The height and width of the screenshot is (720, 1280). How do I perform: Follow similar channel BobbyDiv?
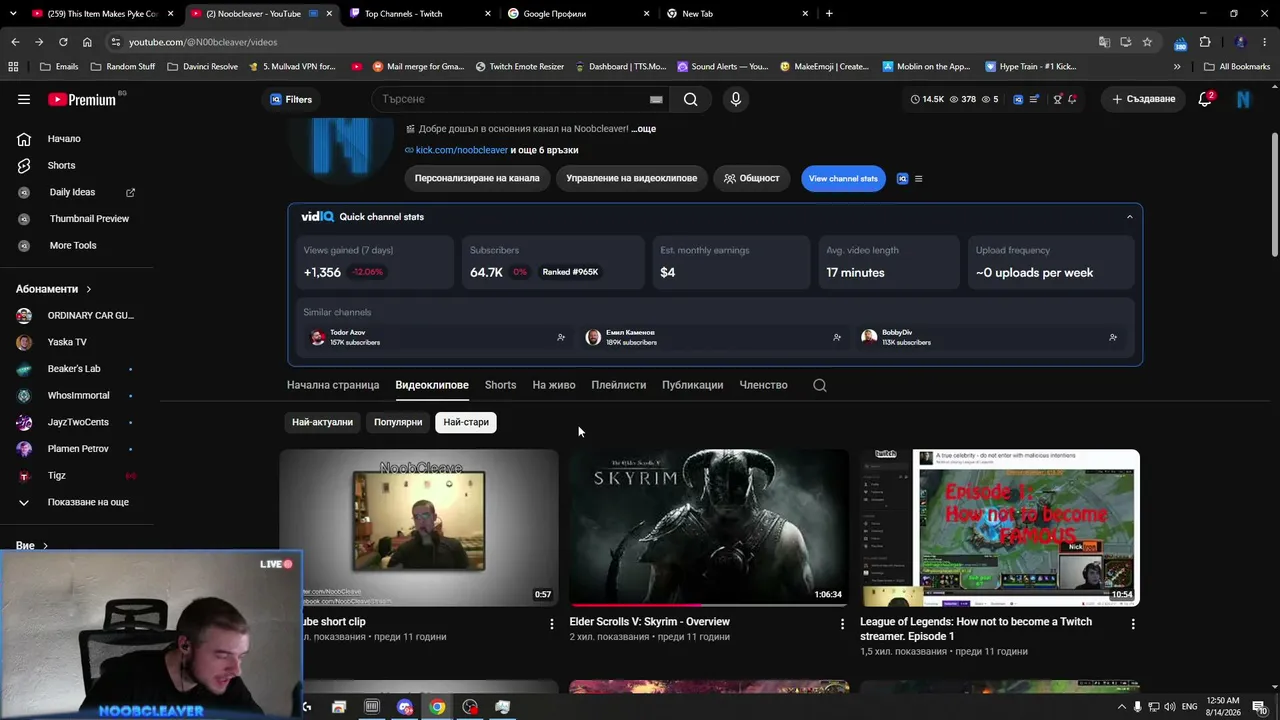tap(1113, 337)
